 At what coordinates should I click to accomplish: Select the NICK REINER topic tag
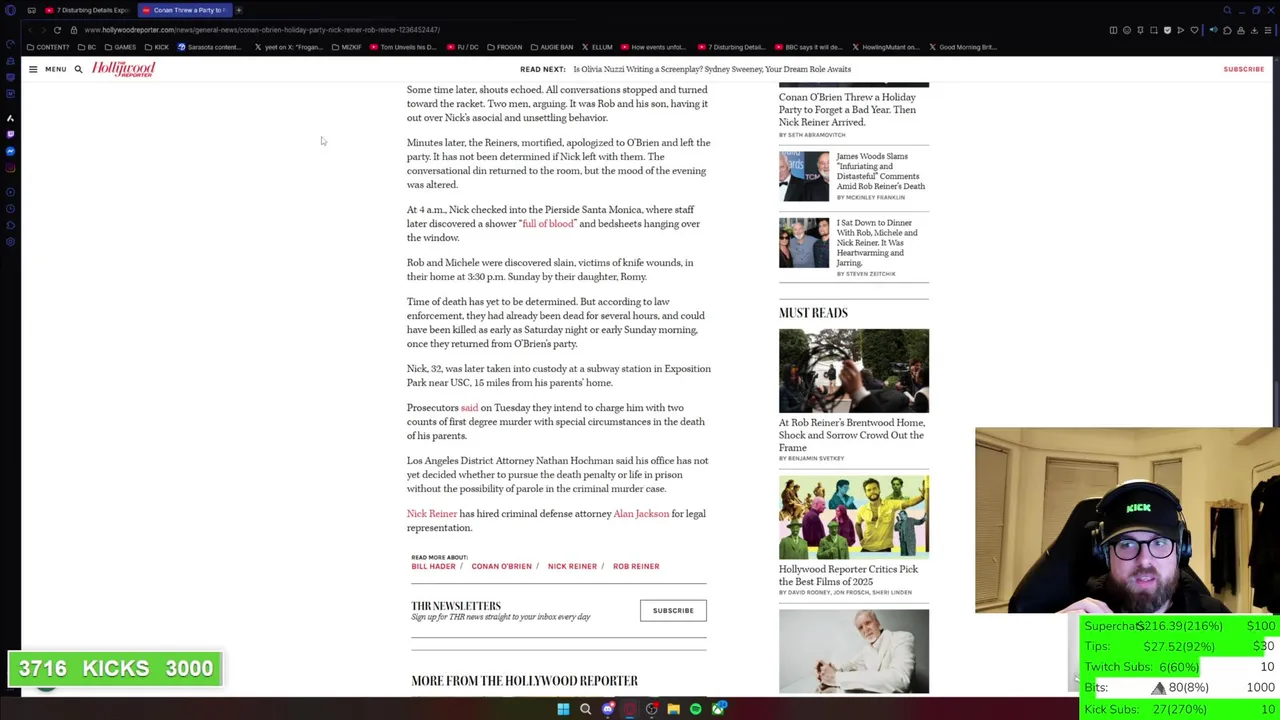click(572, 566)
